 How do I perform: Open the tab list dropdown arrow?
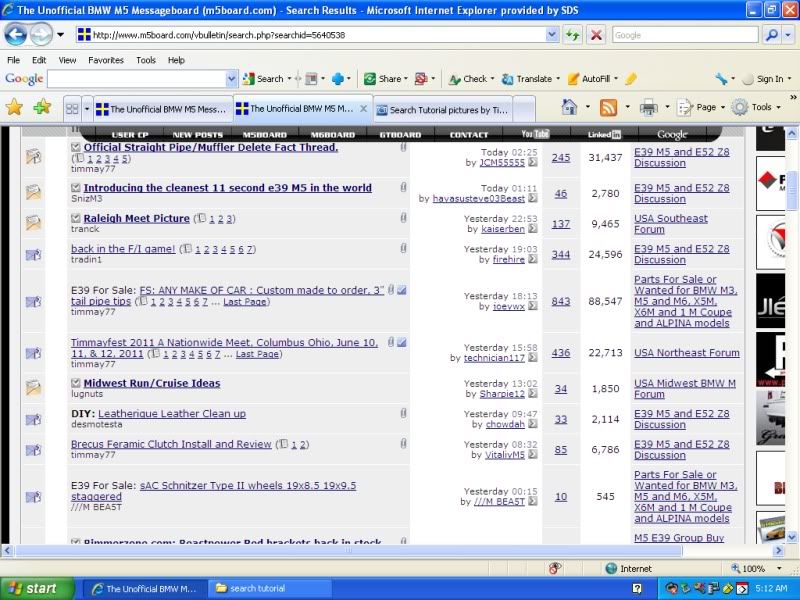point(87,109)
